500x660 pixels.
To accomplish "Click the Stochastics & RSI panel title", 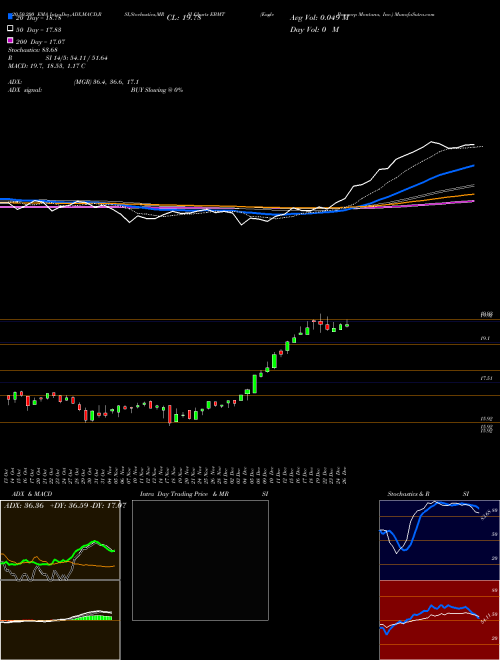I will 428,494.
